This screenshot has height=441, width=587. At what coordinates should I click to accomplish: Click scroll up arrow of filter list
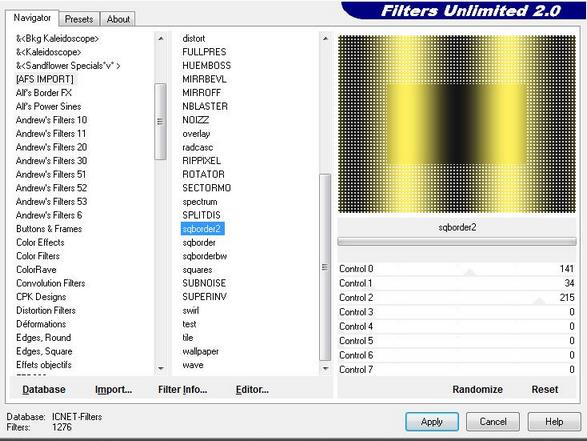pyautogui.click(x=325, y=38)
